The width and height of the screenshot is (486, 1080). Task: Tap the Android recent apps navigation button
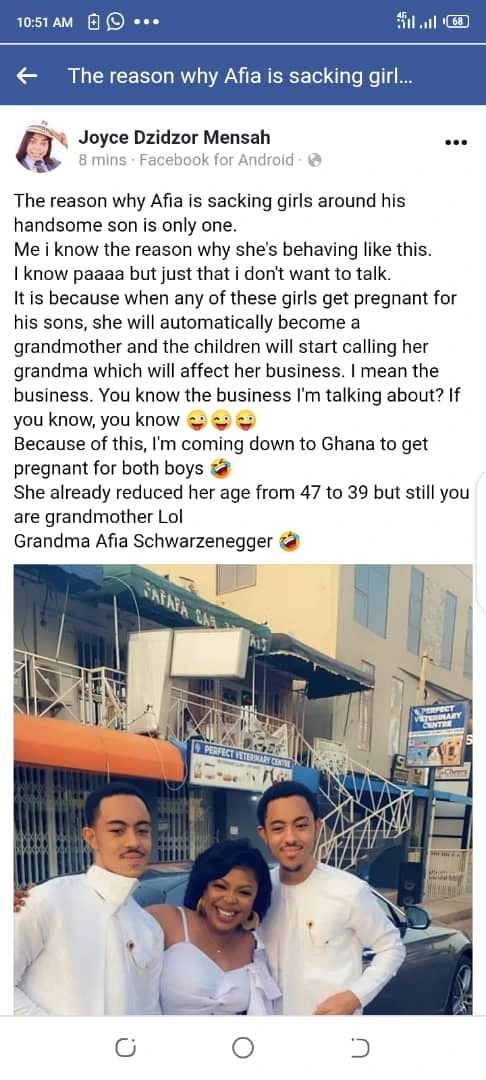point(125,1048)
